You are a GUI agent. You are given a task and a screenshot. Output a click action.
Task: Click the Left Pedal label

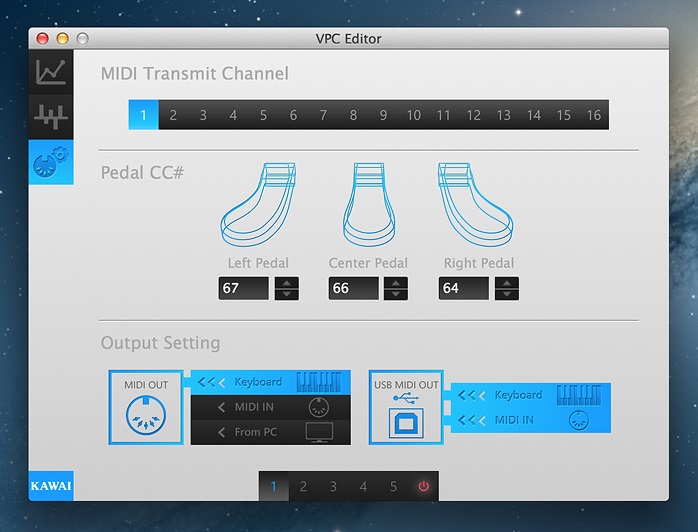(258, 263)
